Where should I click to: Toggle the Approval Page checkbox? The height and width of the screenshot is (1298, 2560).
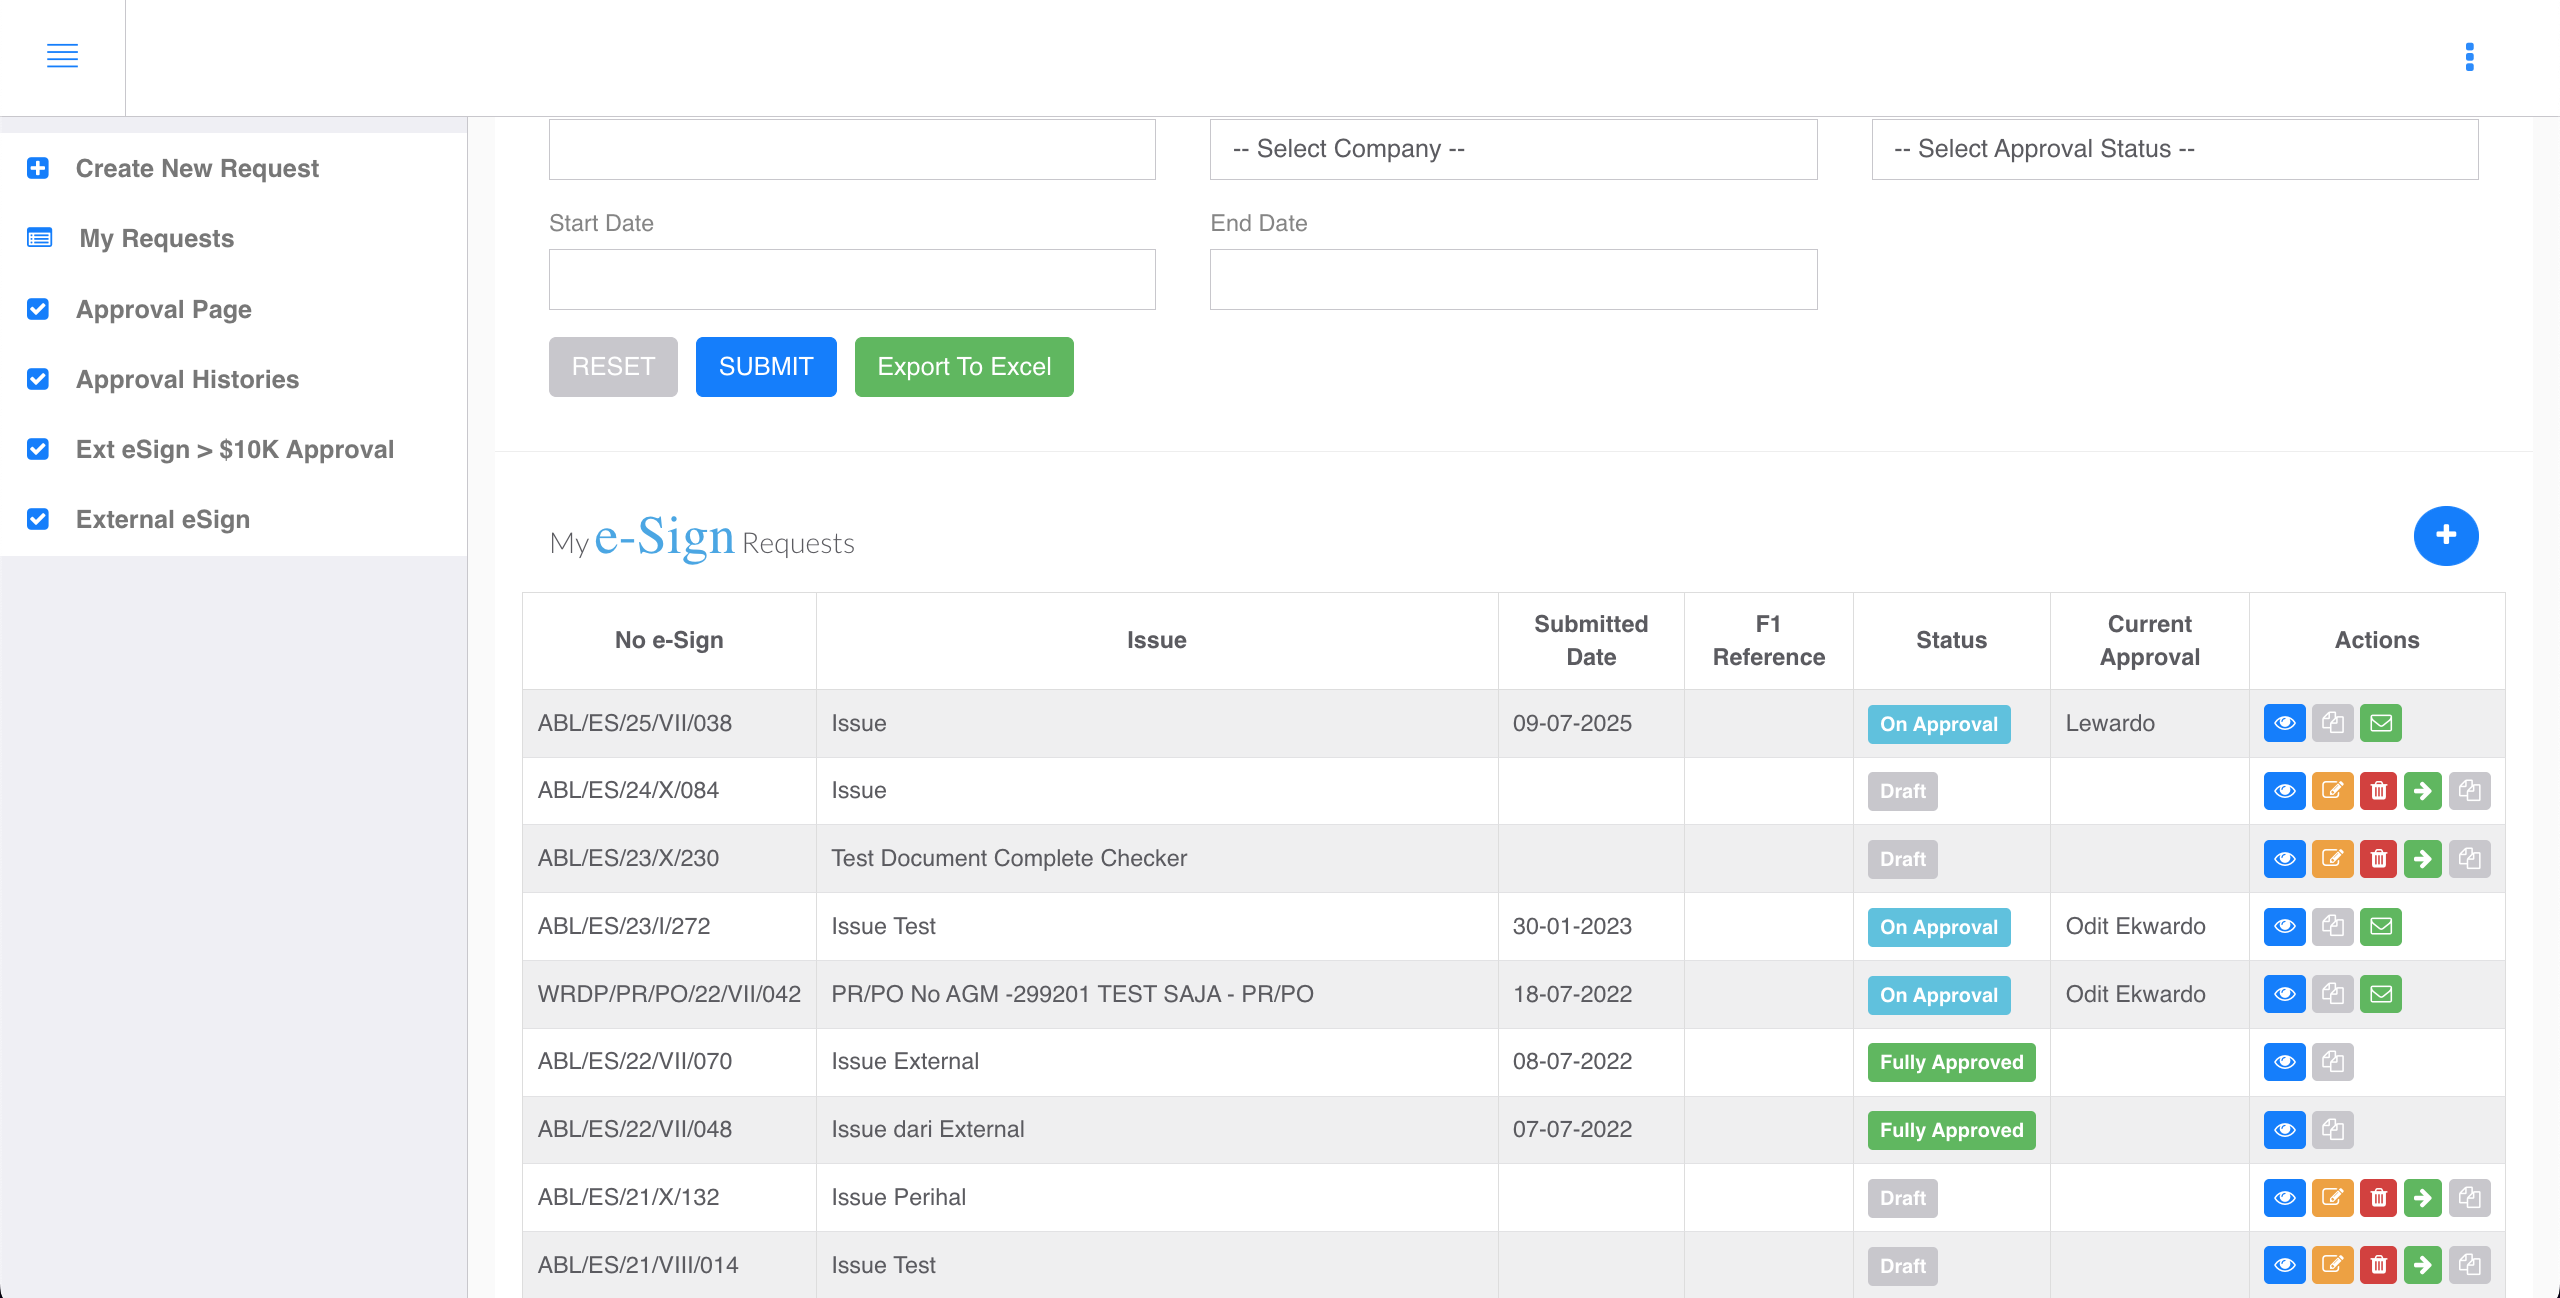click(x=37, y=310)
